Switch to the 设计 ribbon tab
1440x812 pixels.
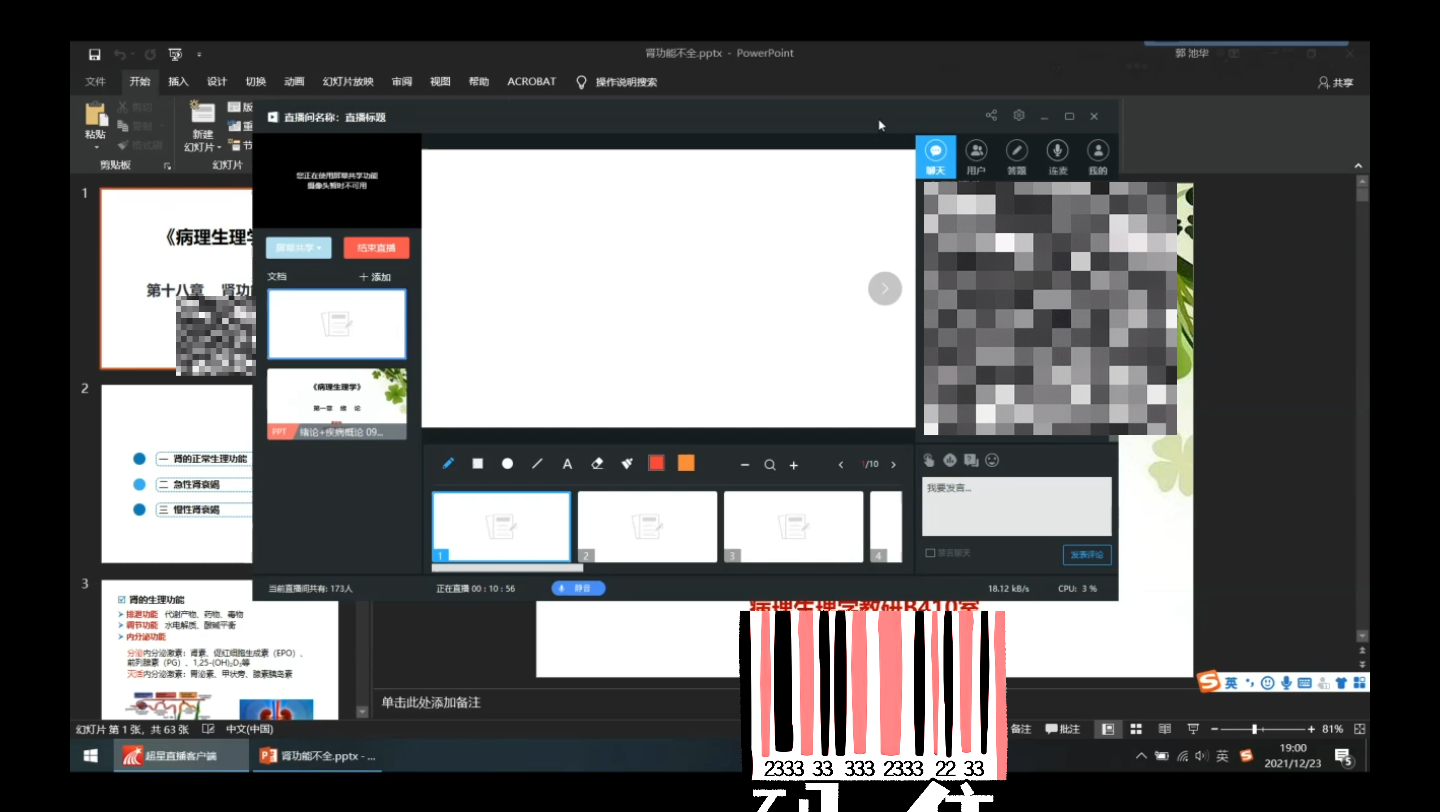pyautogui.click(x=217, y=82)
